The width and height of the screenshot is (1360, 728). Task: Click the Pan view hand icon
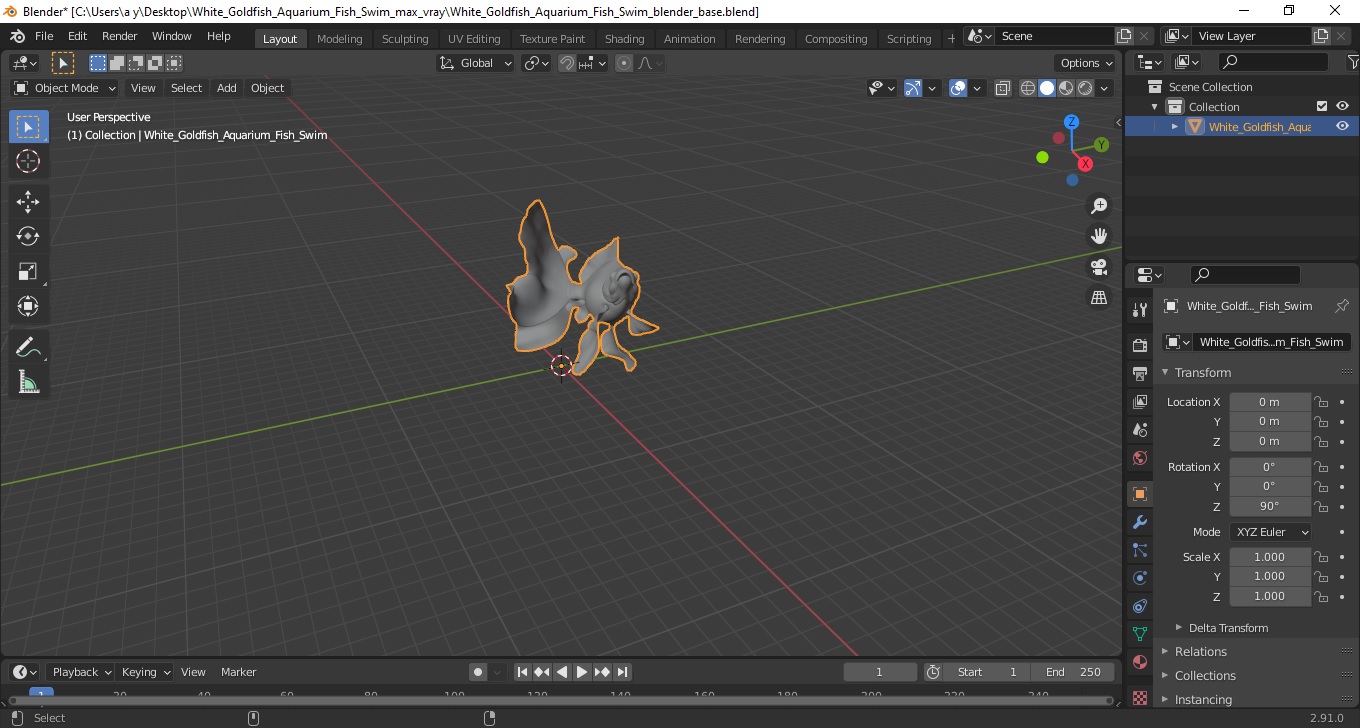(1099, 236)
